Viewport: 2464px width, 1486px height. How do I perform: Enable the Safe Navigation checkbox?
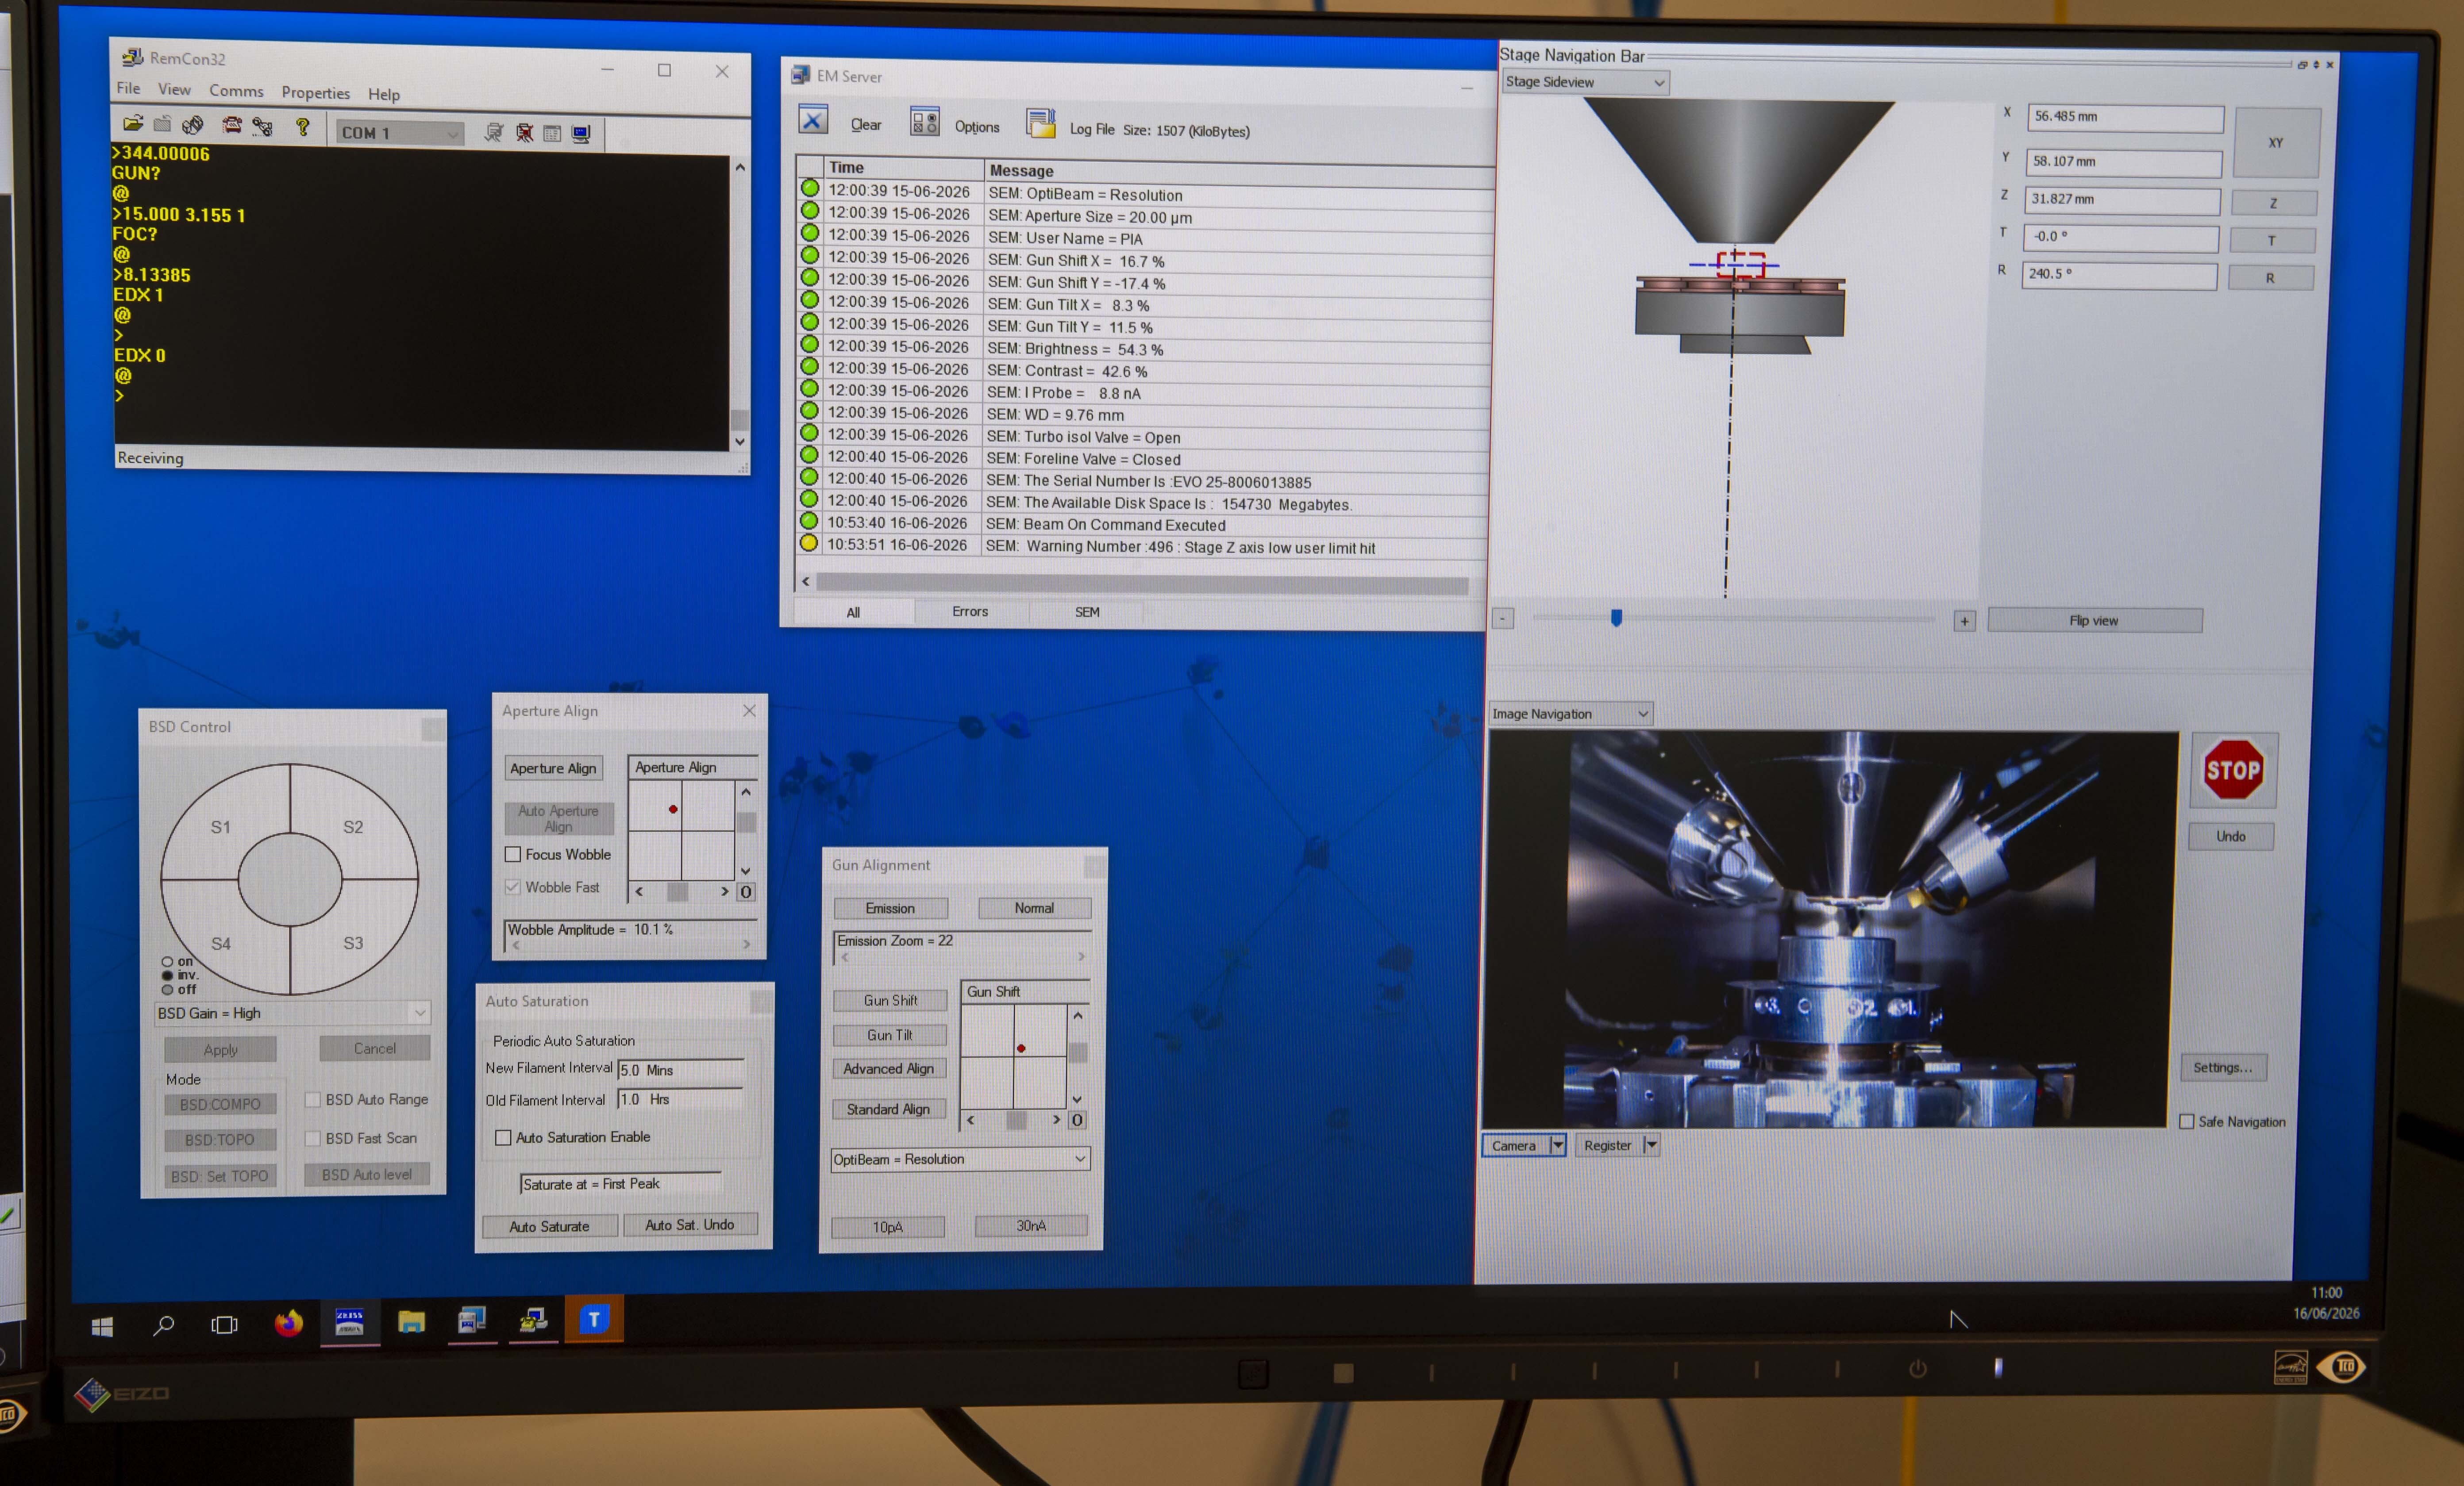(x=2187, y=1121)
